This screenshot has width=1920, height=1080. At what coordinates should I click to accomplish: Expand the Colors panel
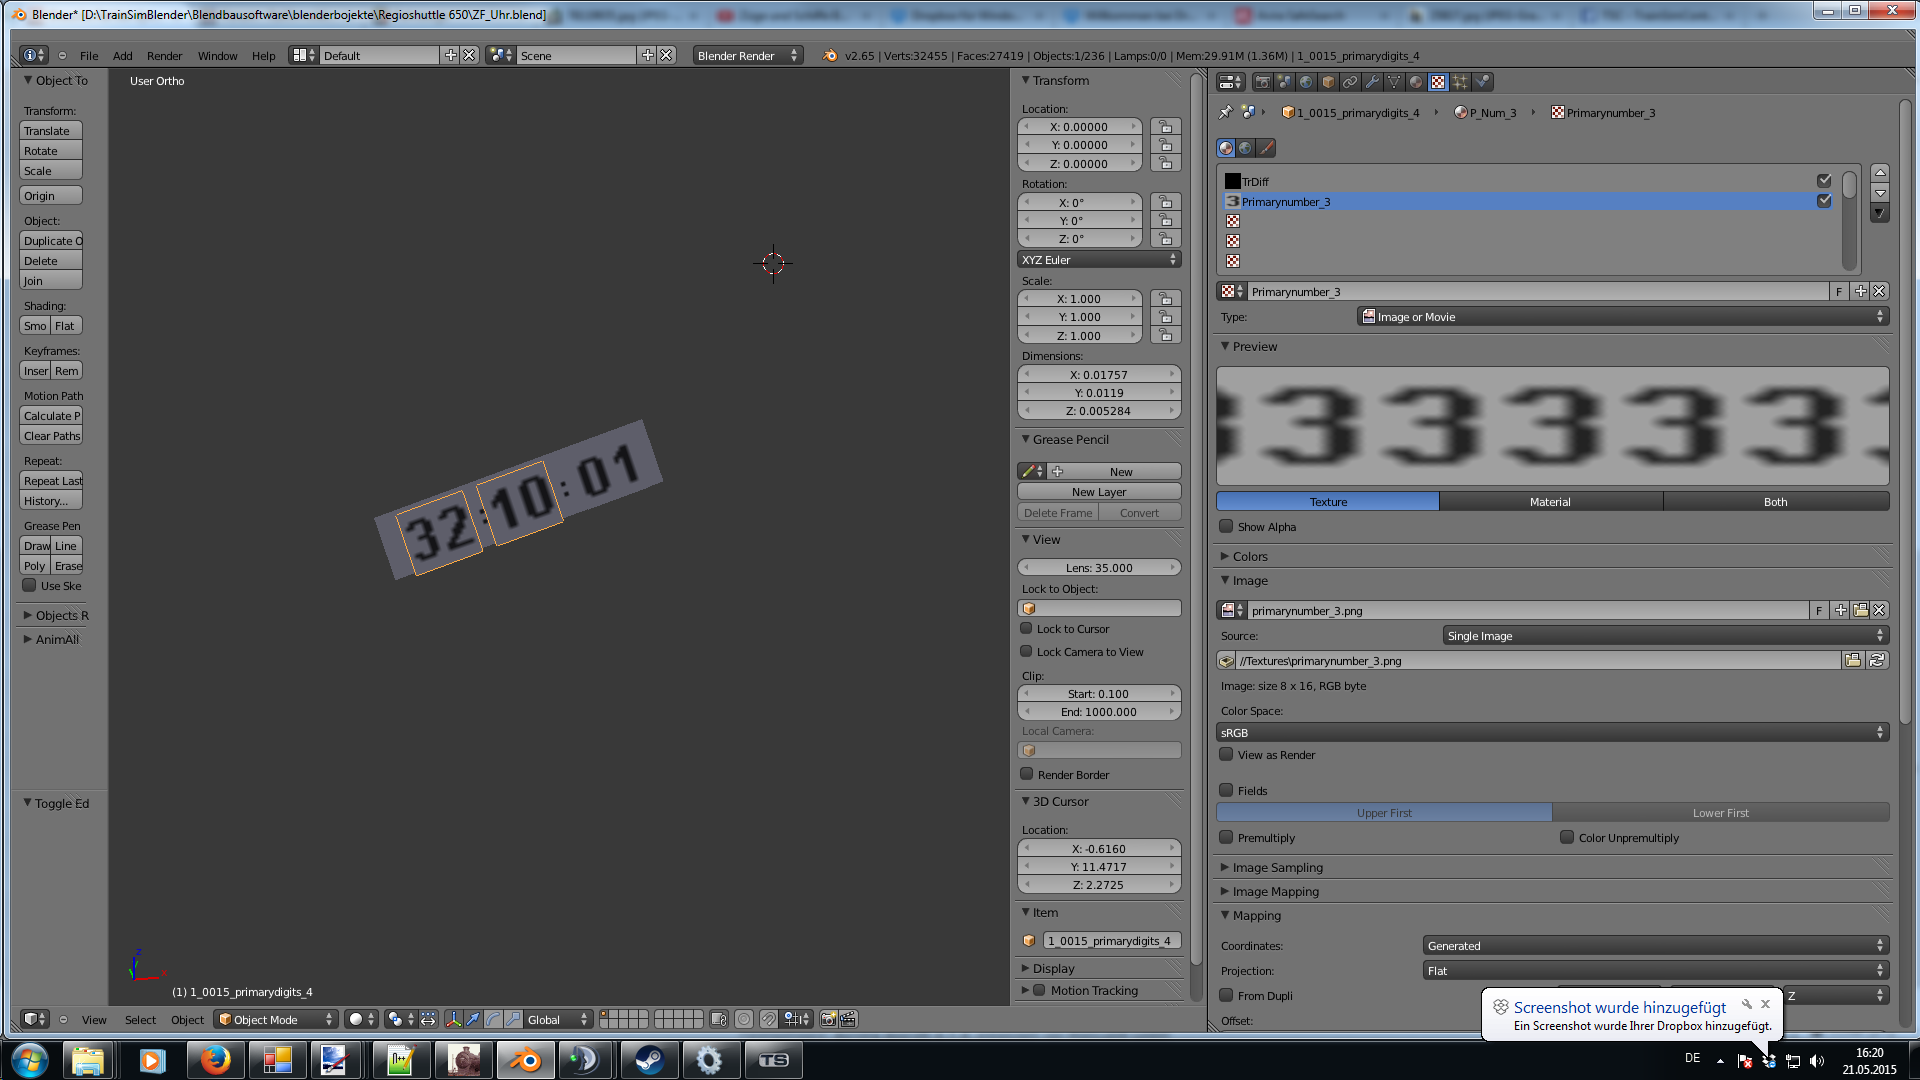[1249, 556]
